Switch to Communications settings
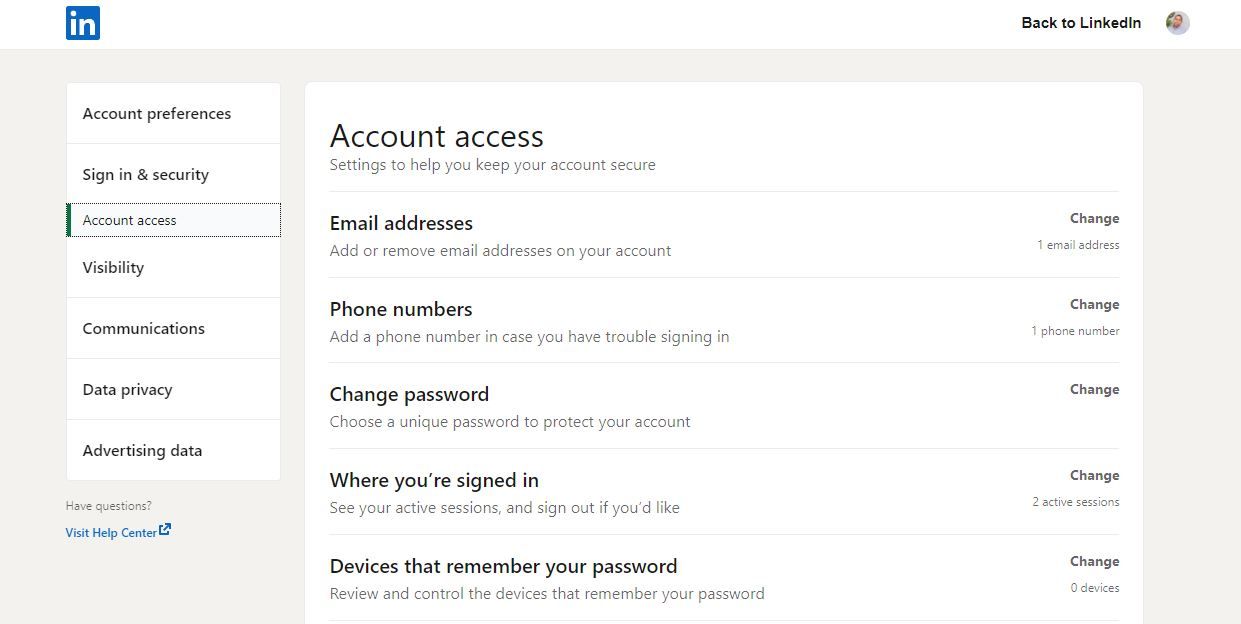Image resolution: width=1241 pixels, height=624 pixels. point(144,329)
